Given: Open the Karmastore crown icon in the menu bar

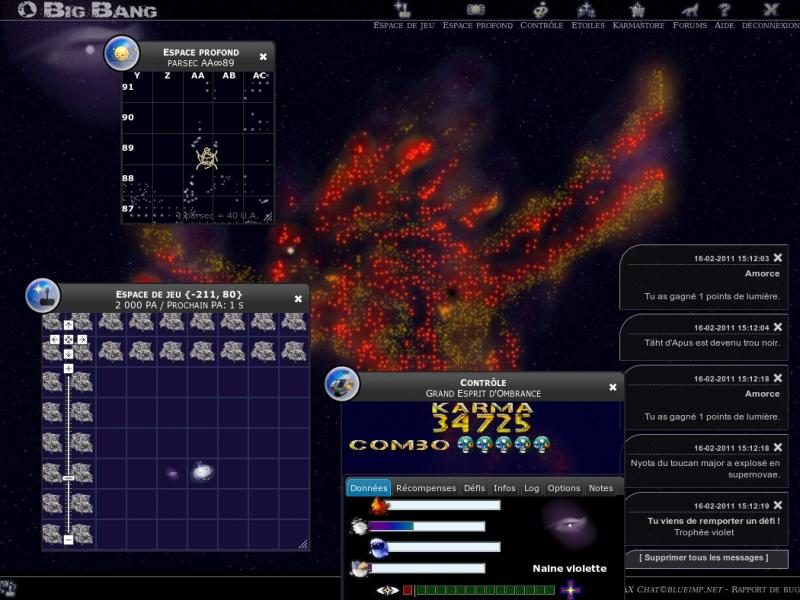Looking at the screenshot, I should click(x=638, y=8).
